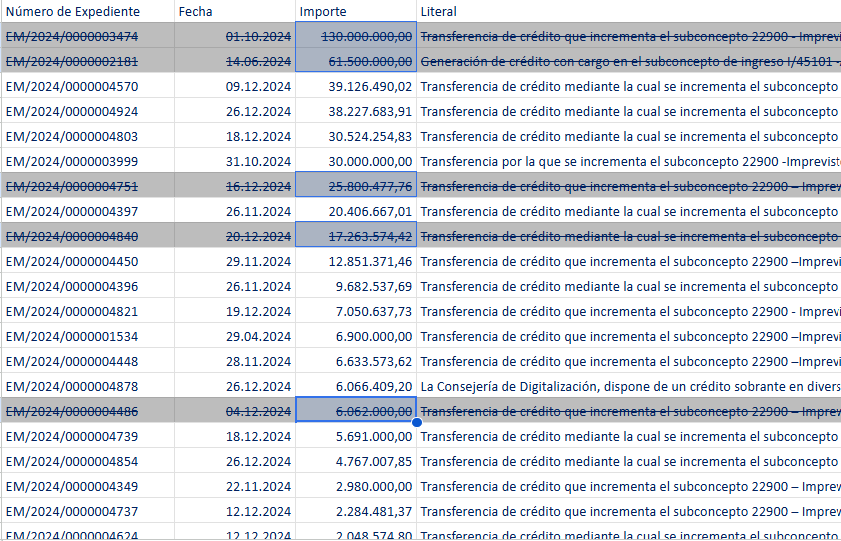Viewport: 841px width, 541px height.
Task: Select the amount 6.633.573,62
Action: click(x=356, y=362)
